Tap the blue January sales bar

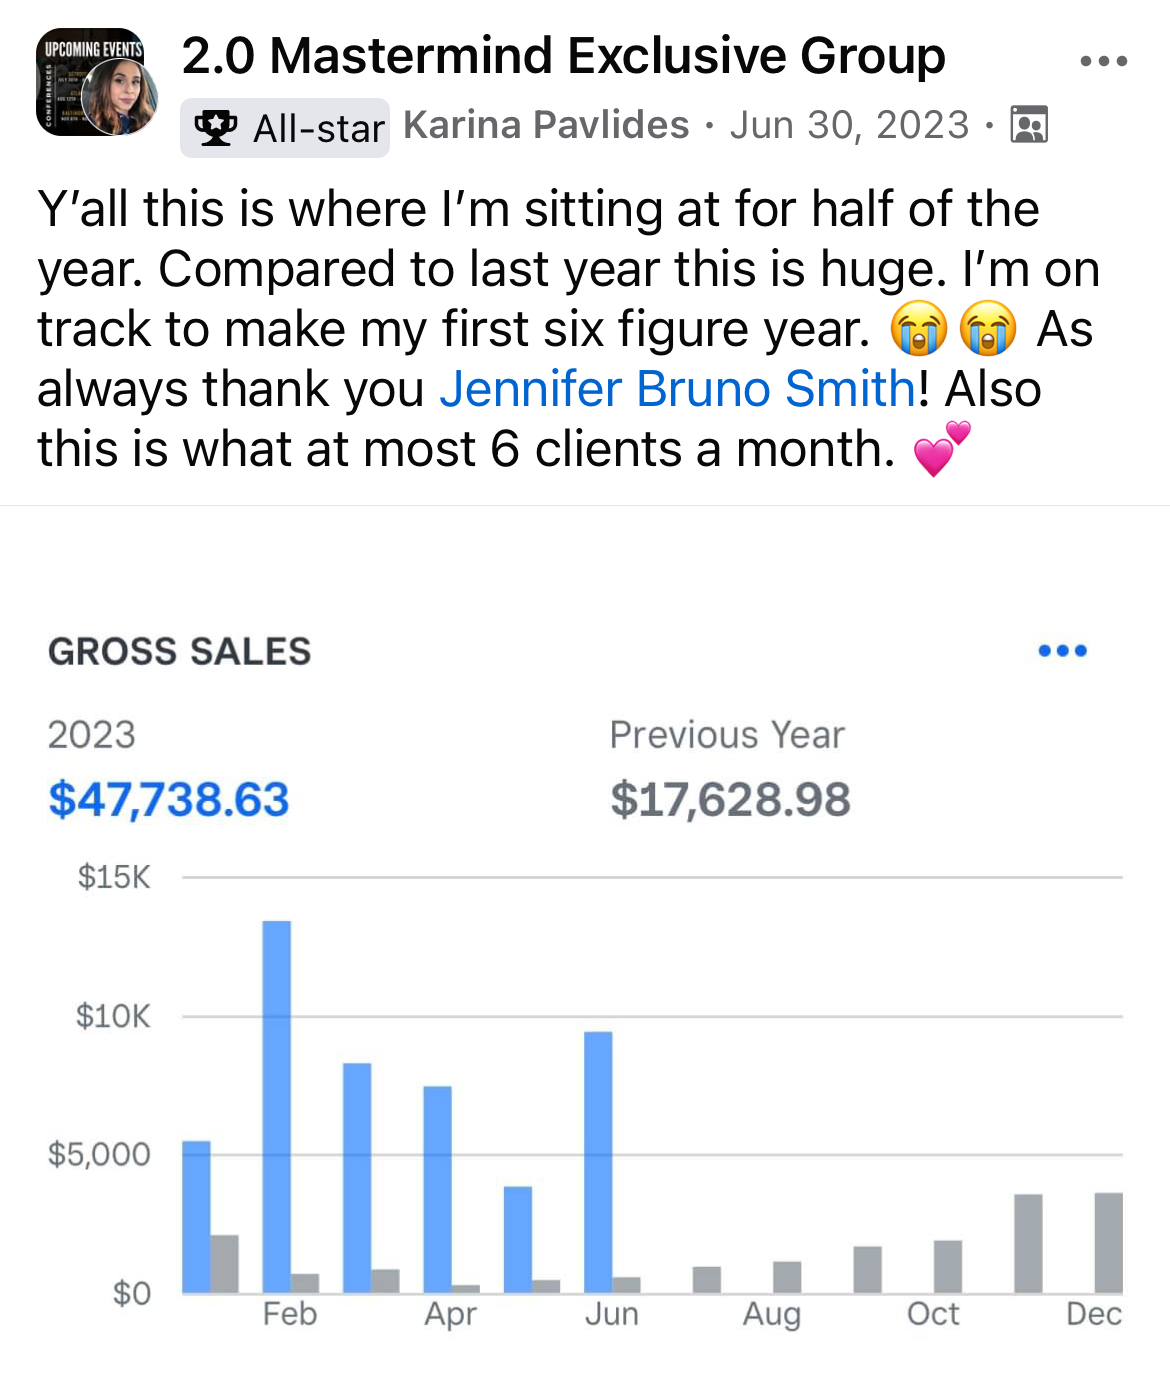(196, 1215)
